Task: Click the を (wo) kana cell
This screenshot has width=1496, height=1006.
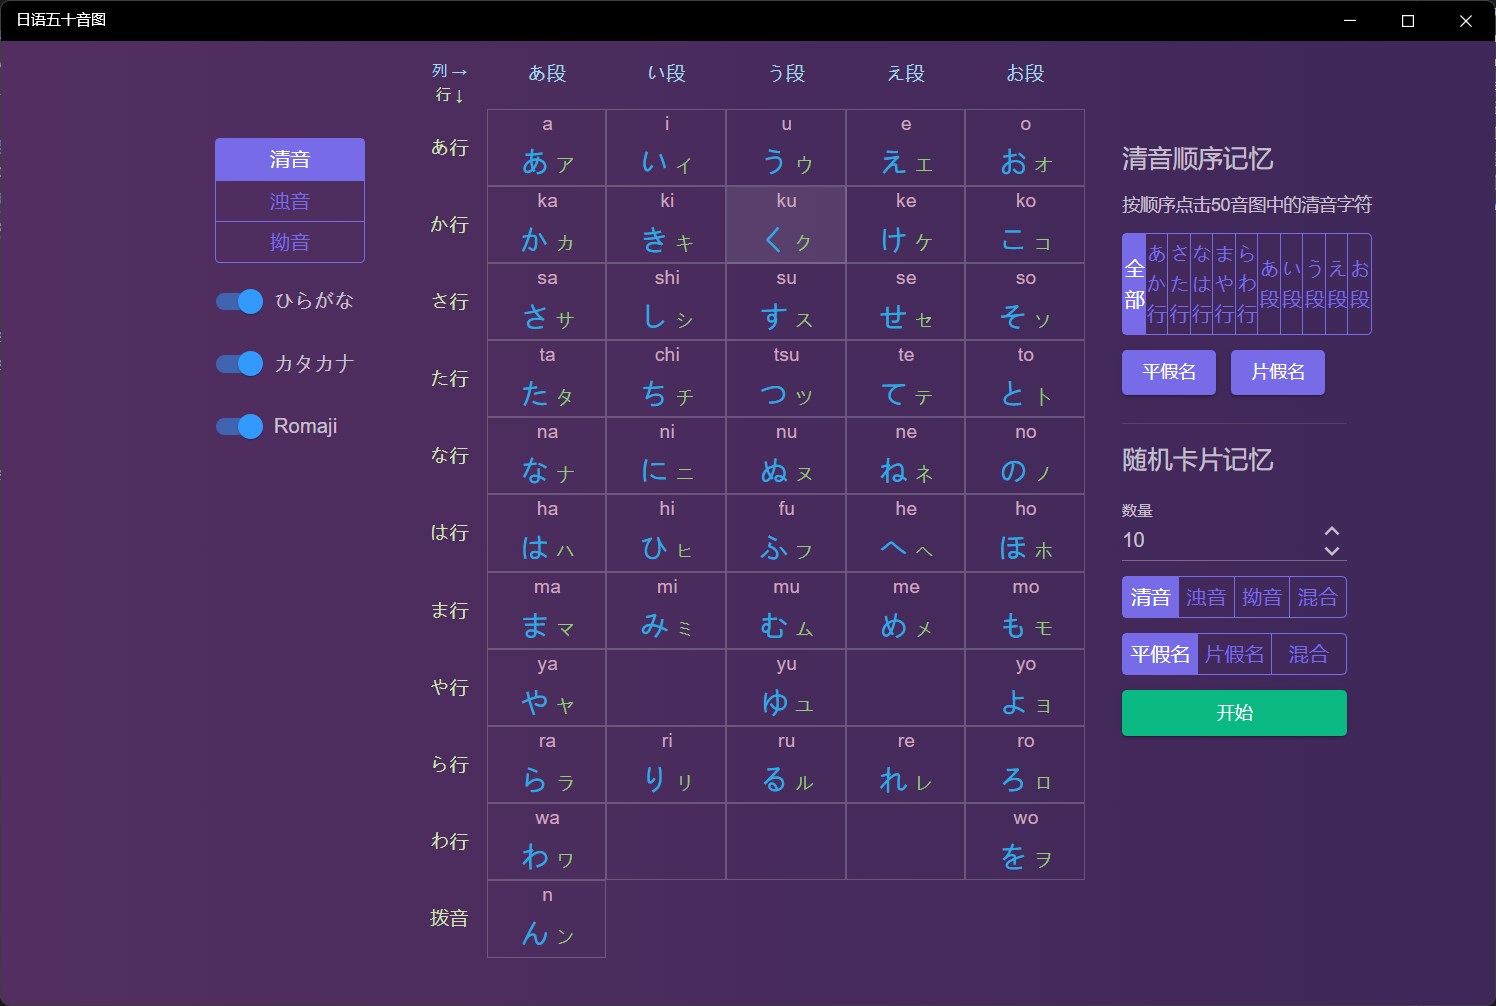Action: pyautogui.click(x=1025, y=842)
